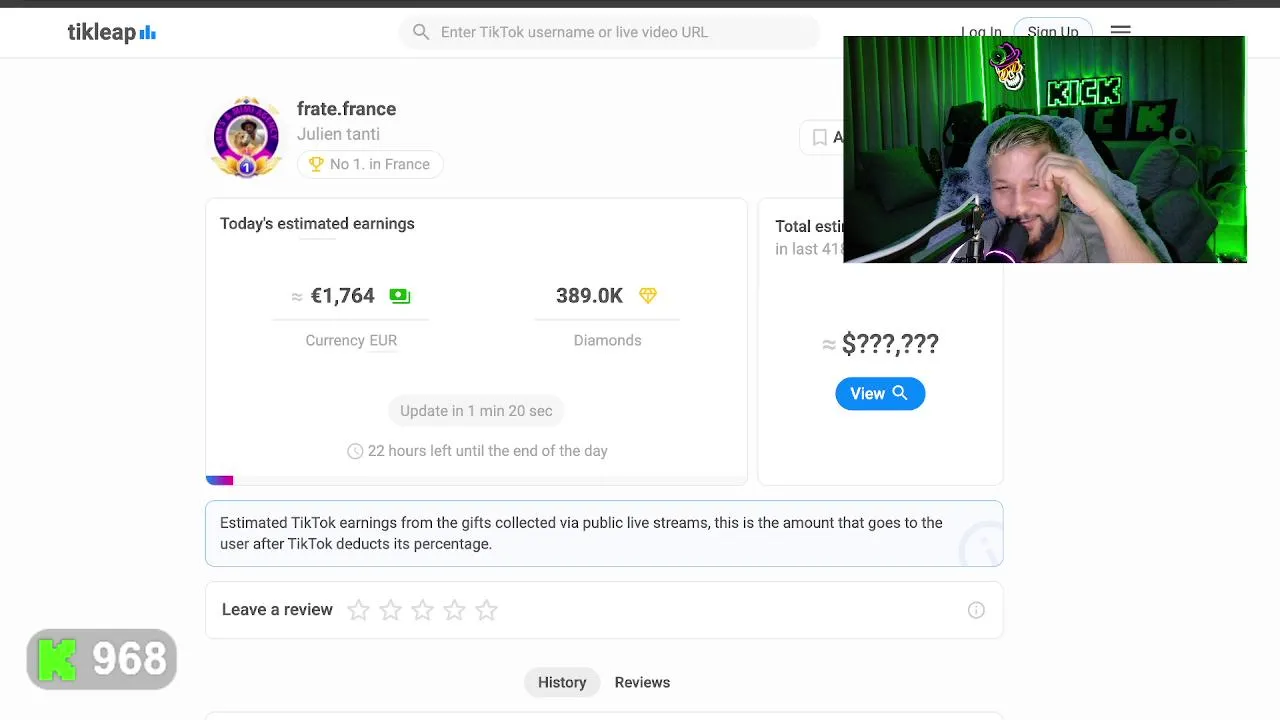This screenshot has height=720, width=1280.
Task: Click the search magnifier icon
Action: [421, 32]
